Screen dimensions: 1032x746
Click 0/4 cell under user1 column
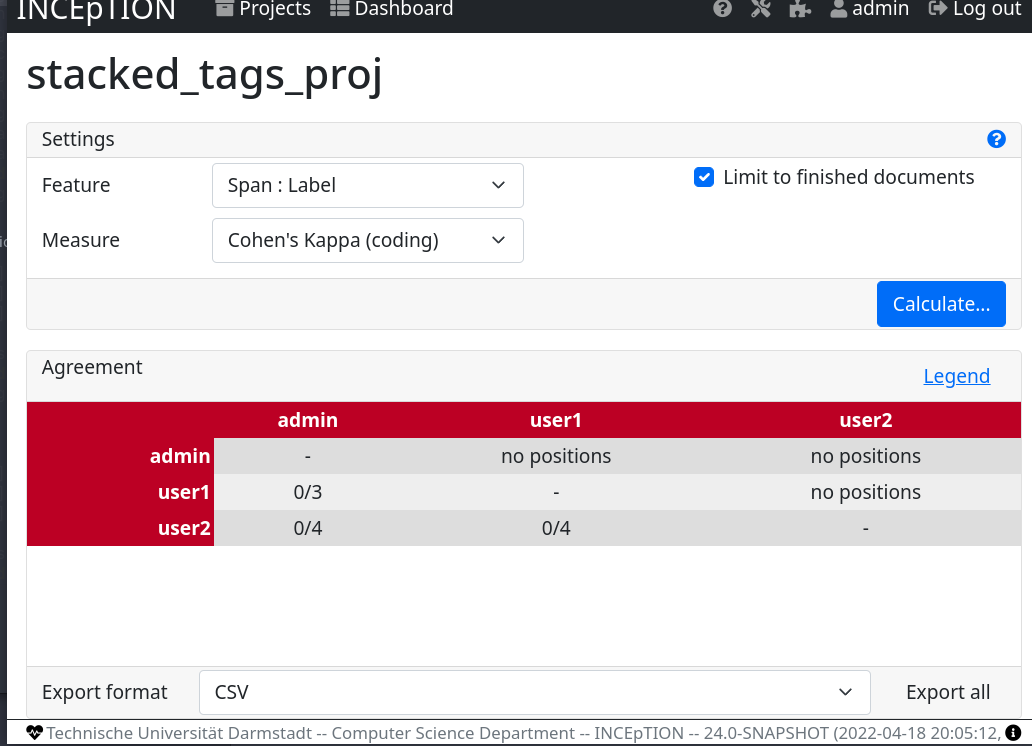(555, 528)
